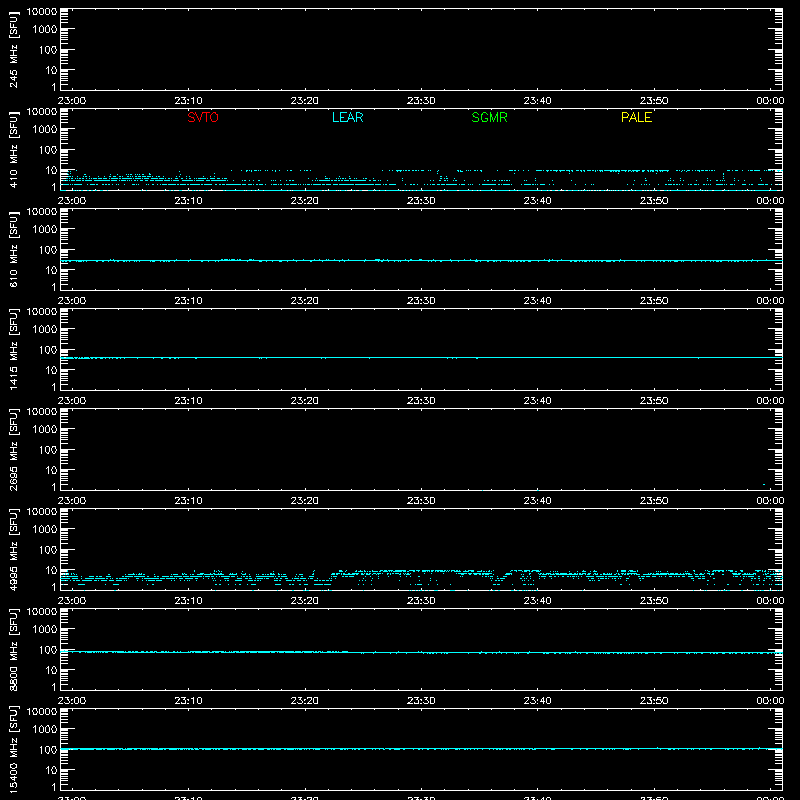Click the flat cyan trace in 610 MHz plot
Screen dimensions: 800x800
421,261
